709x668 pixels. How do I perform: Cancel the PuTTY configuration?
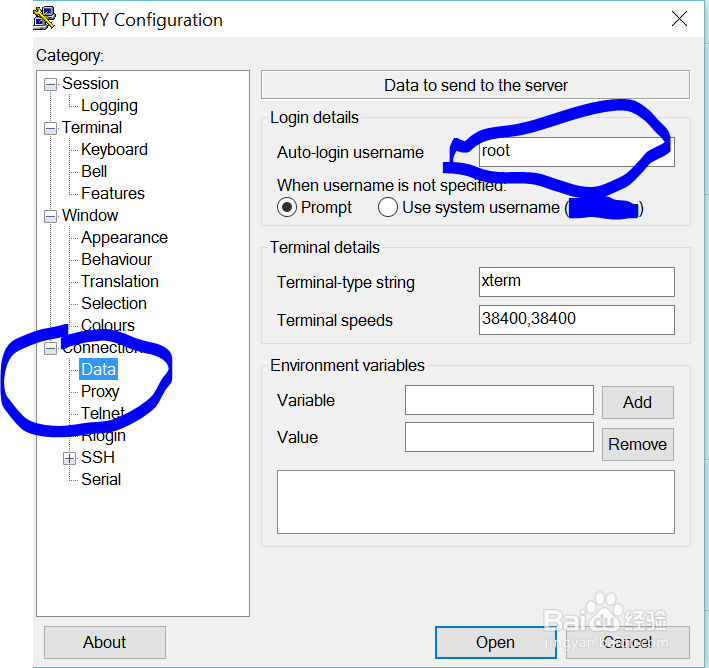(628, 642)
